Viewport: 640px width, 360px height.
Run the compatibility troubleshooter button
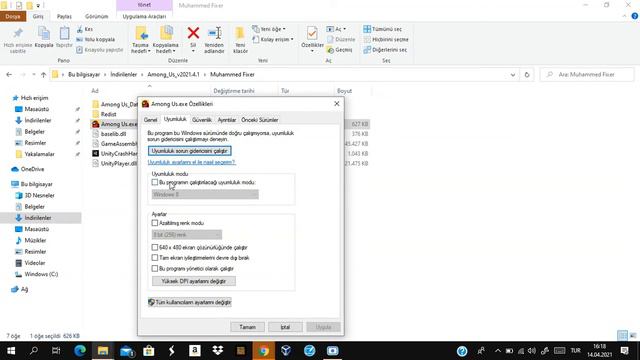pyautogui.click(x=189, y=151)
